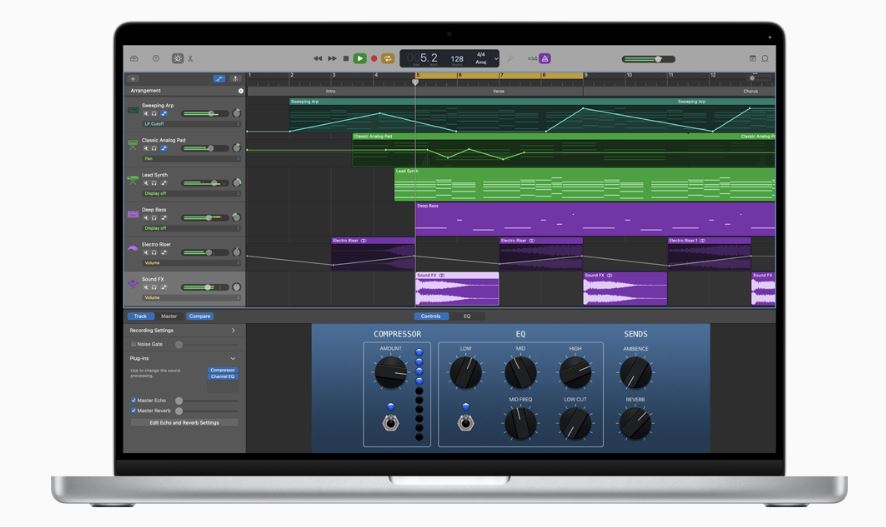Solo the Lead Synth track
Viewport: 886px width, 527px height.
click(x=154, y=183)
